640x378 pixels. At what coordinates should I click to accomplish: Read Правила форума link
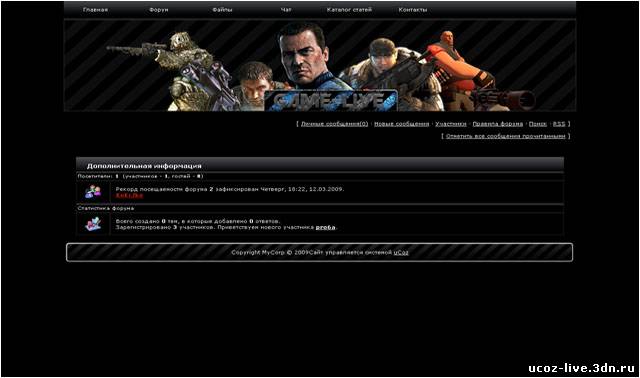pos(498,124)
